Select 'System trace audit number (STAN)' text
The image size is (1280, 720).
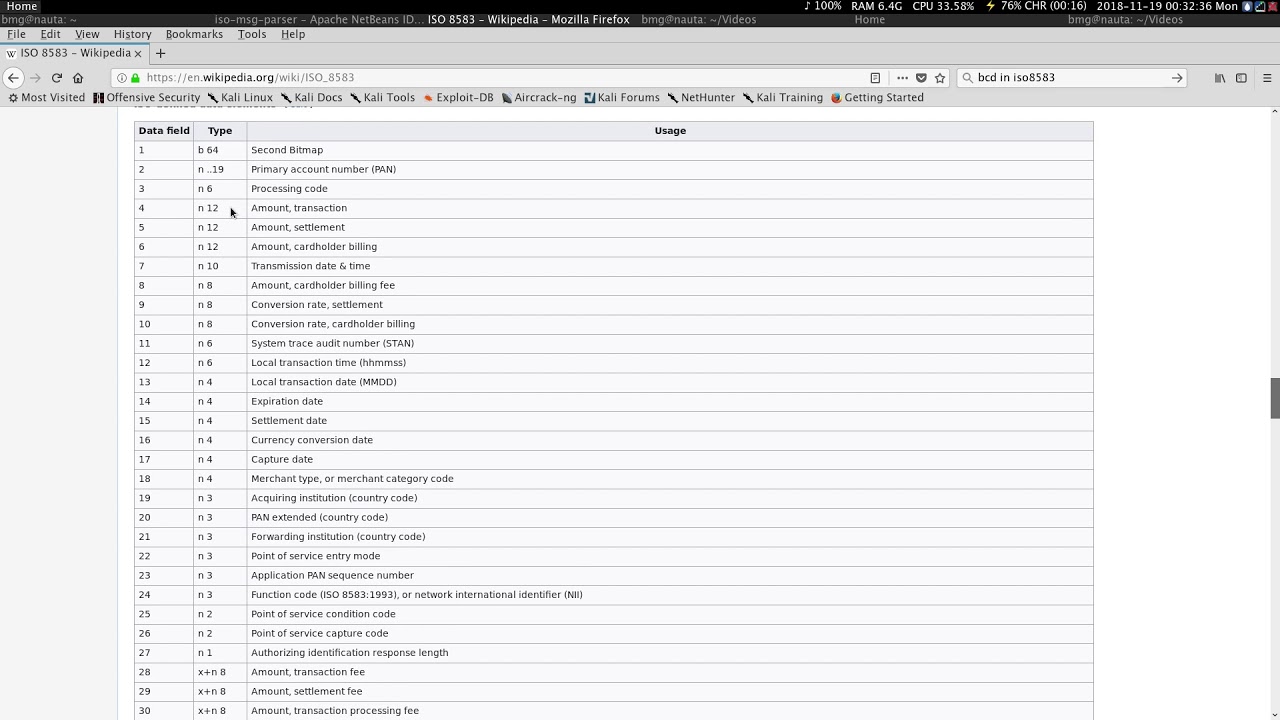(332, 343)
